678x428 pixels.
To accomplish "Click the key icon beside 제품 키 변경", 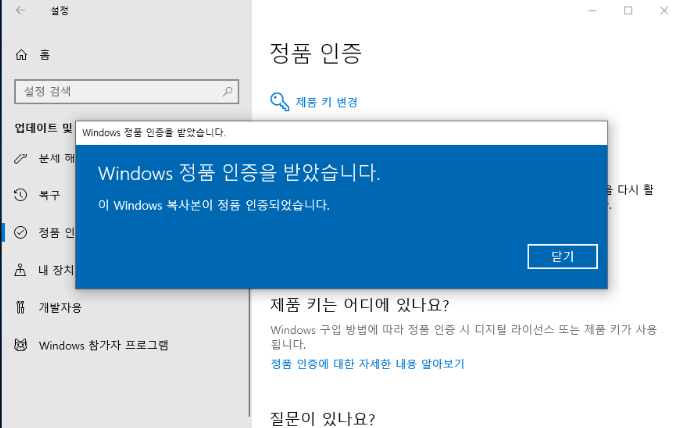I will 279,102.
